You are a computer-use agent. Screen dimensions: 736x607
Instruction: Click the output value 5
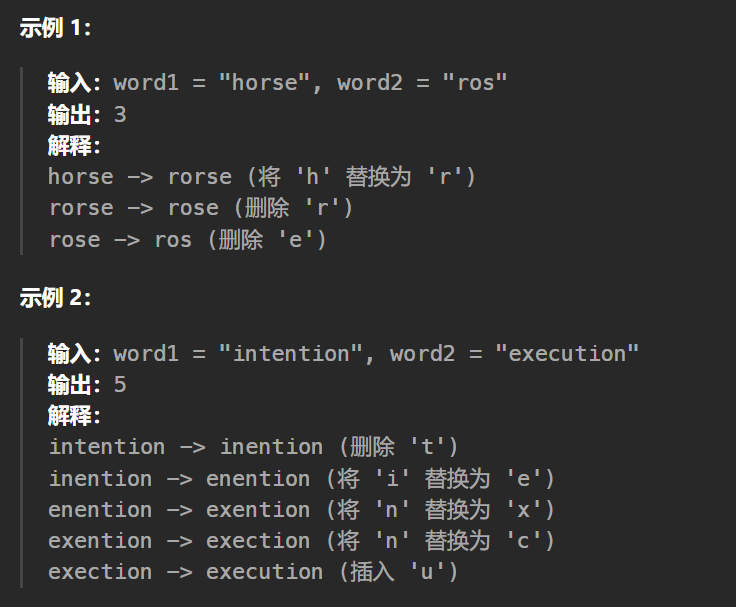tap(120, 384)
